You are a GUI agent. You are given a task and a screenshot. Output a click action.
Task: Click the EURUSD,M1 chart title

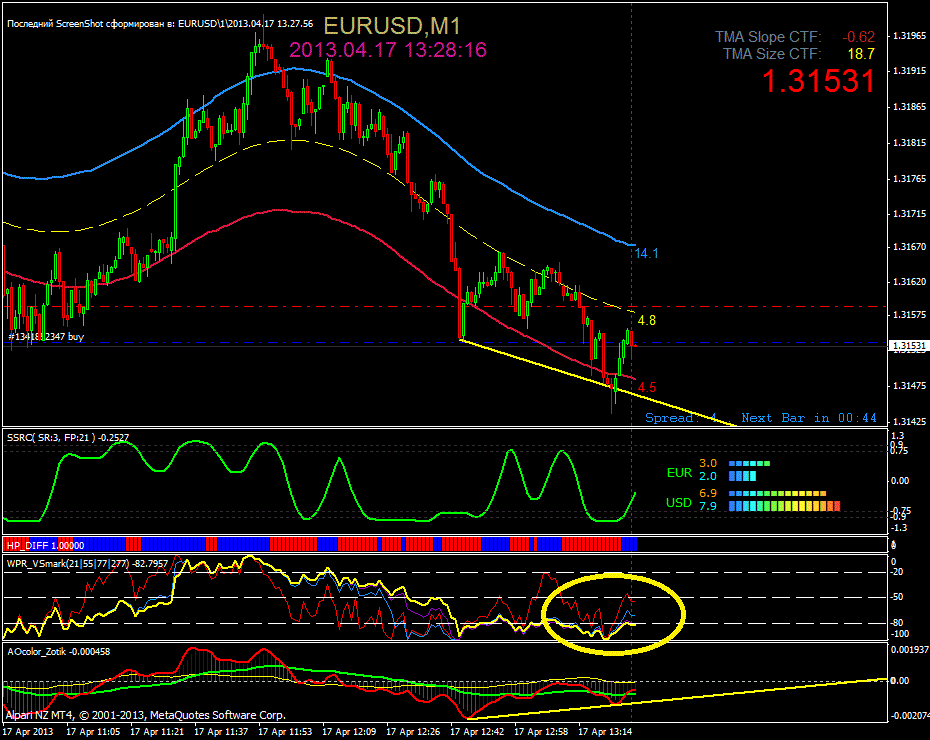[392, 25]
